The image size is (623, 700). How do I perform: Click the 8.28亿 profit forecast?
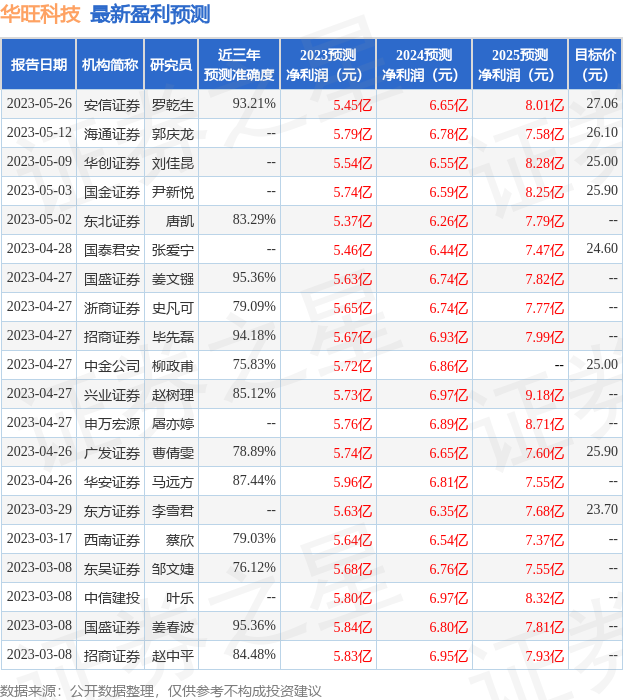pos(544,163)
